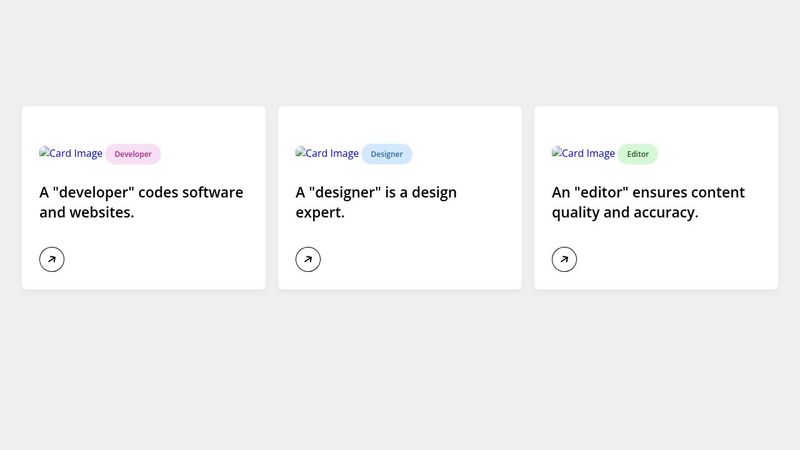
Task: Click the broken image icon in the Designer card
Action: [x=300, y=153]
